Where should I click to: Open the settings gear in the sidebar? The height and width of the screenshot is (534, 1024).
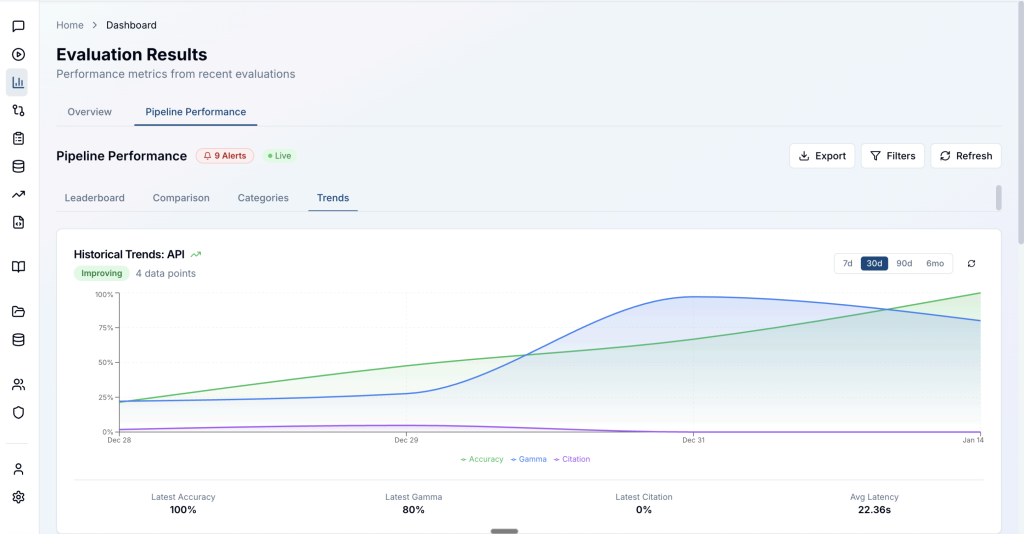point(18,497)
